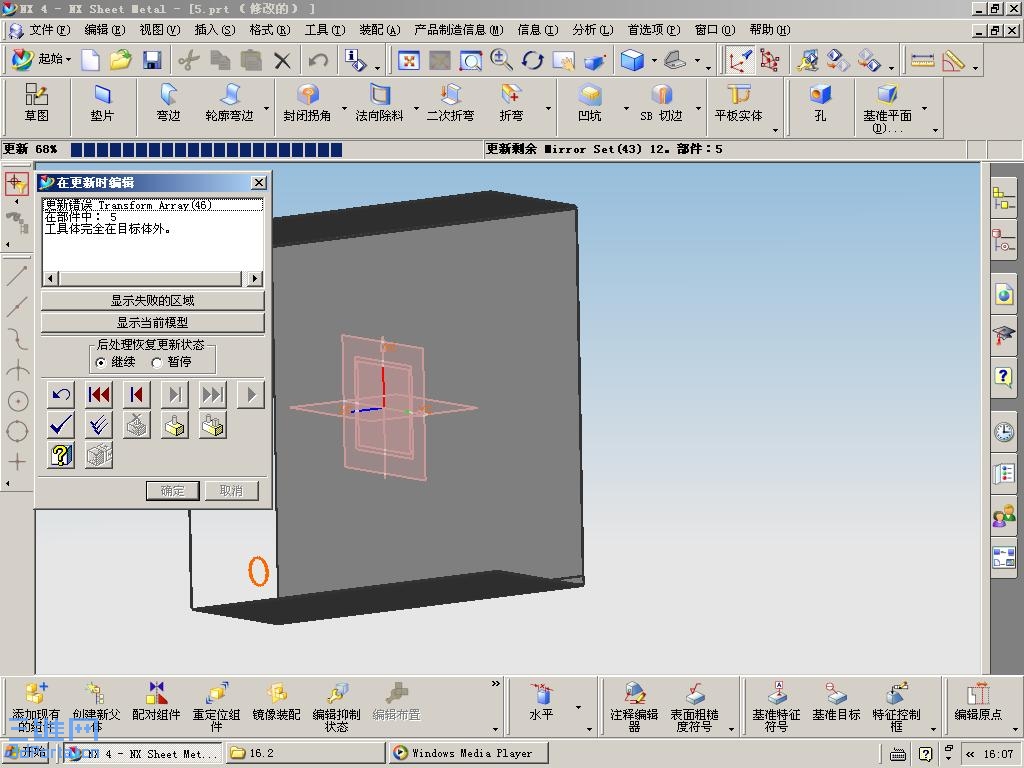The height and width of the screenshot is (768, 1024).
Task: Select the 凹坑 dimple tool
Action: (x=590, y=103)
